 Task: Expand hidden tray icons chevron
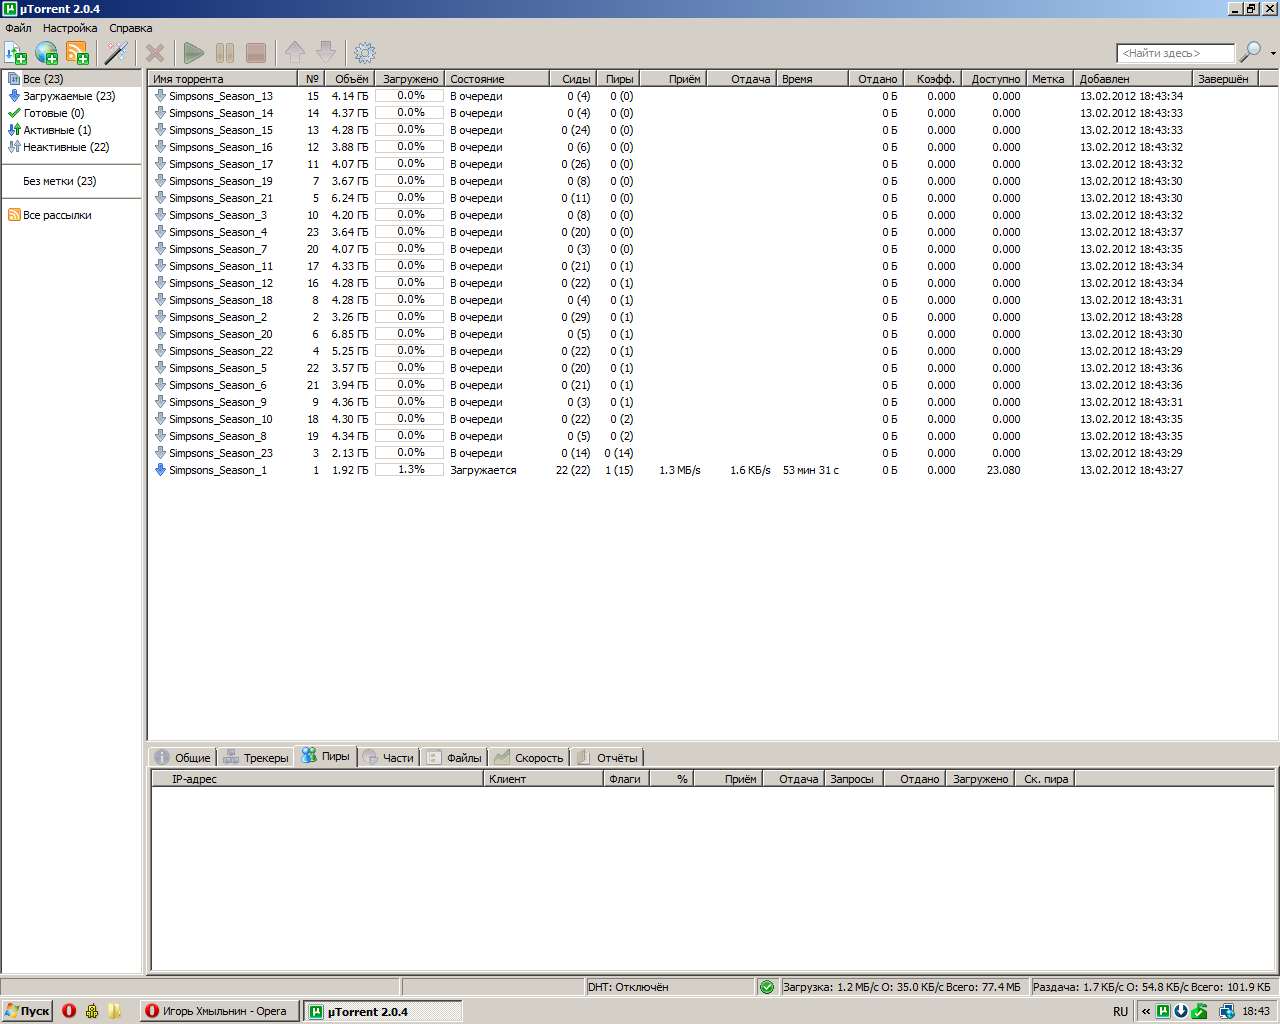point(1146,1011)
